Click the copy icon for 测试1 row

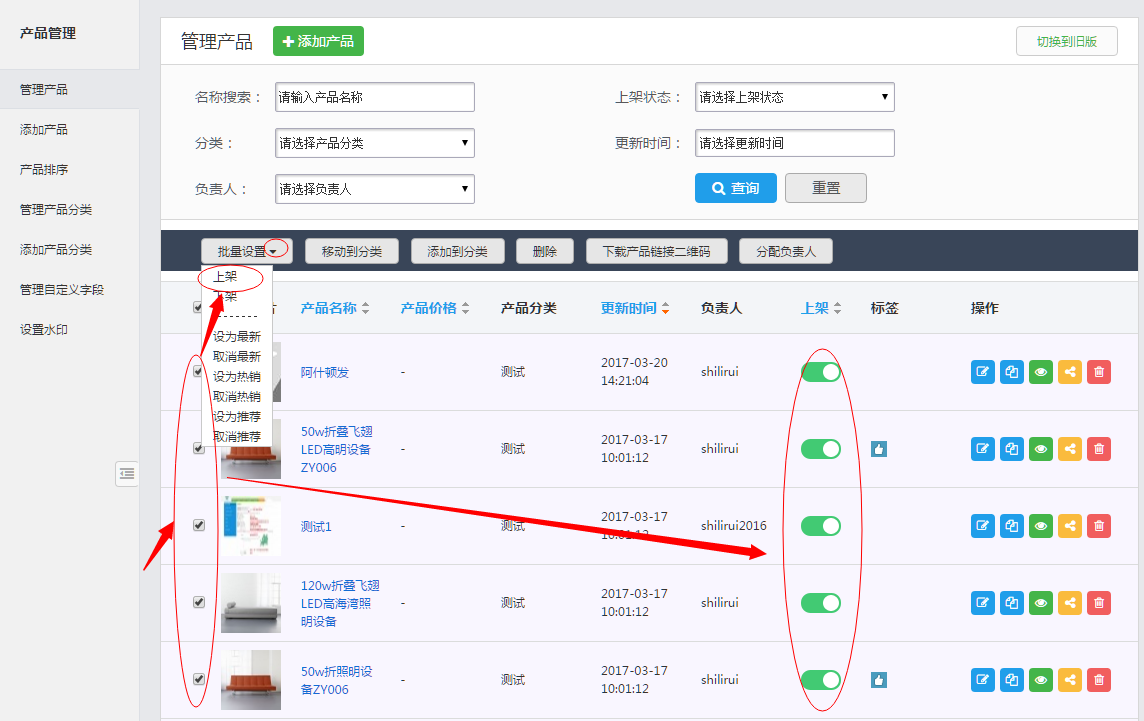[x=1012, y=526]
